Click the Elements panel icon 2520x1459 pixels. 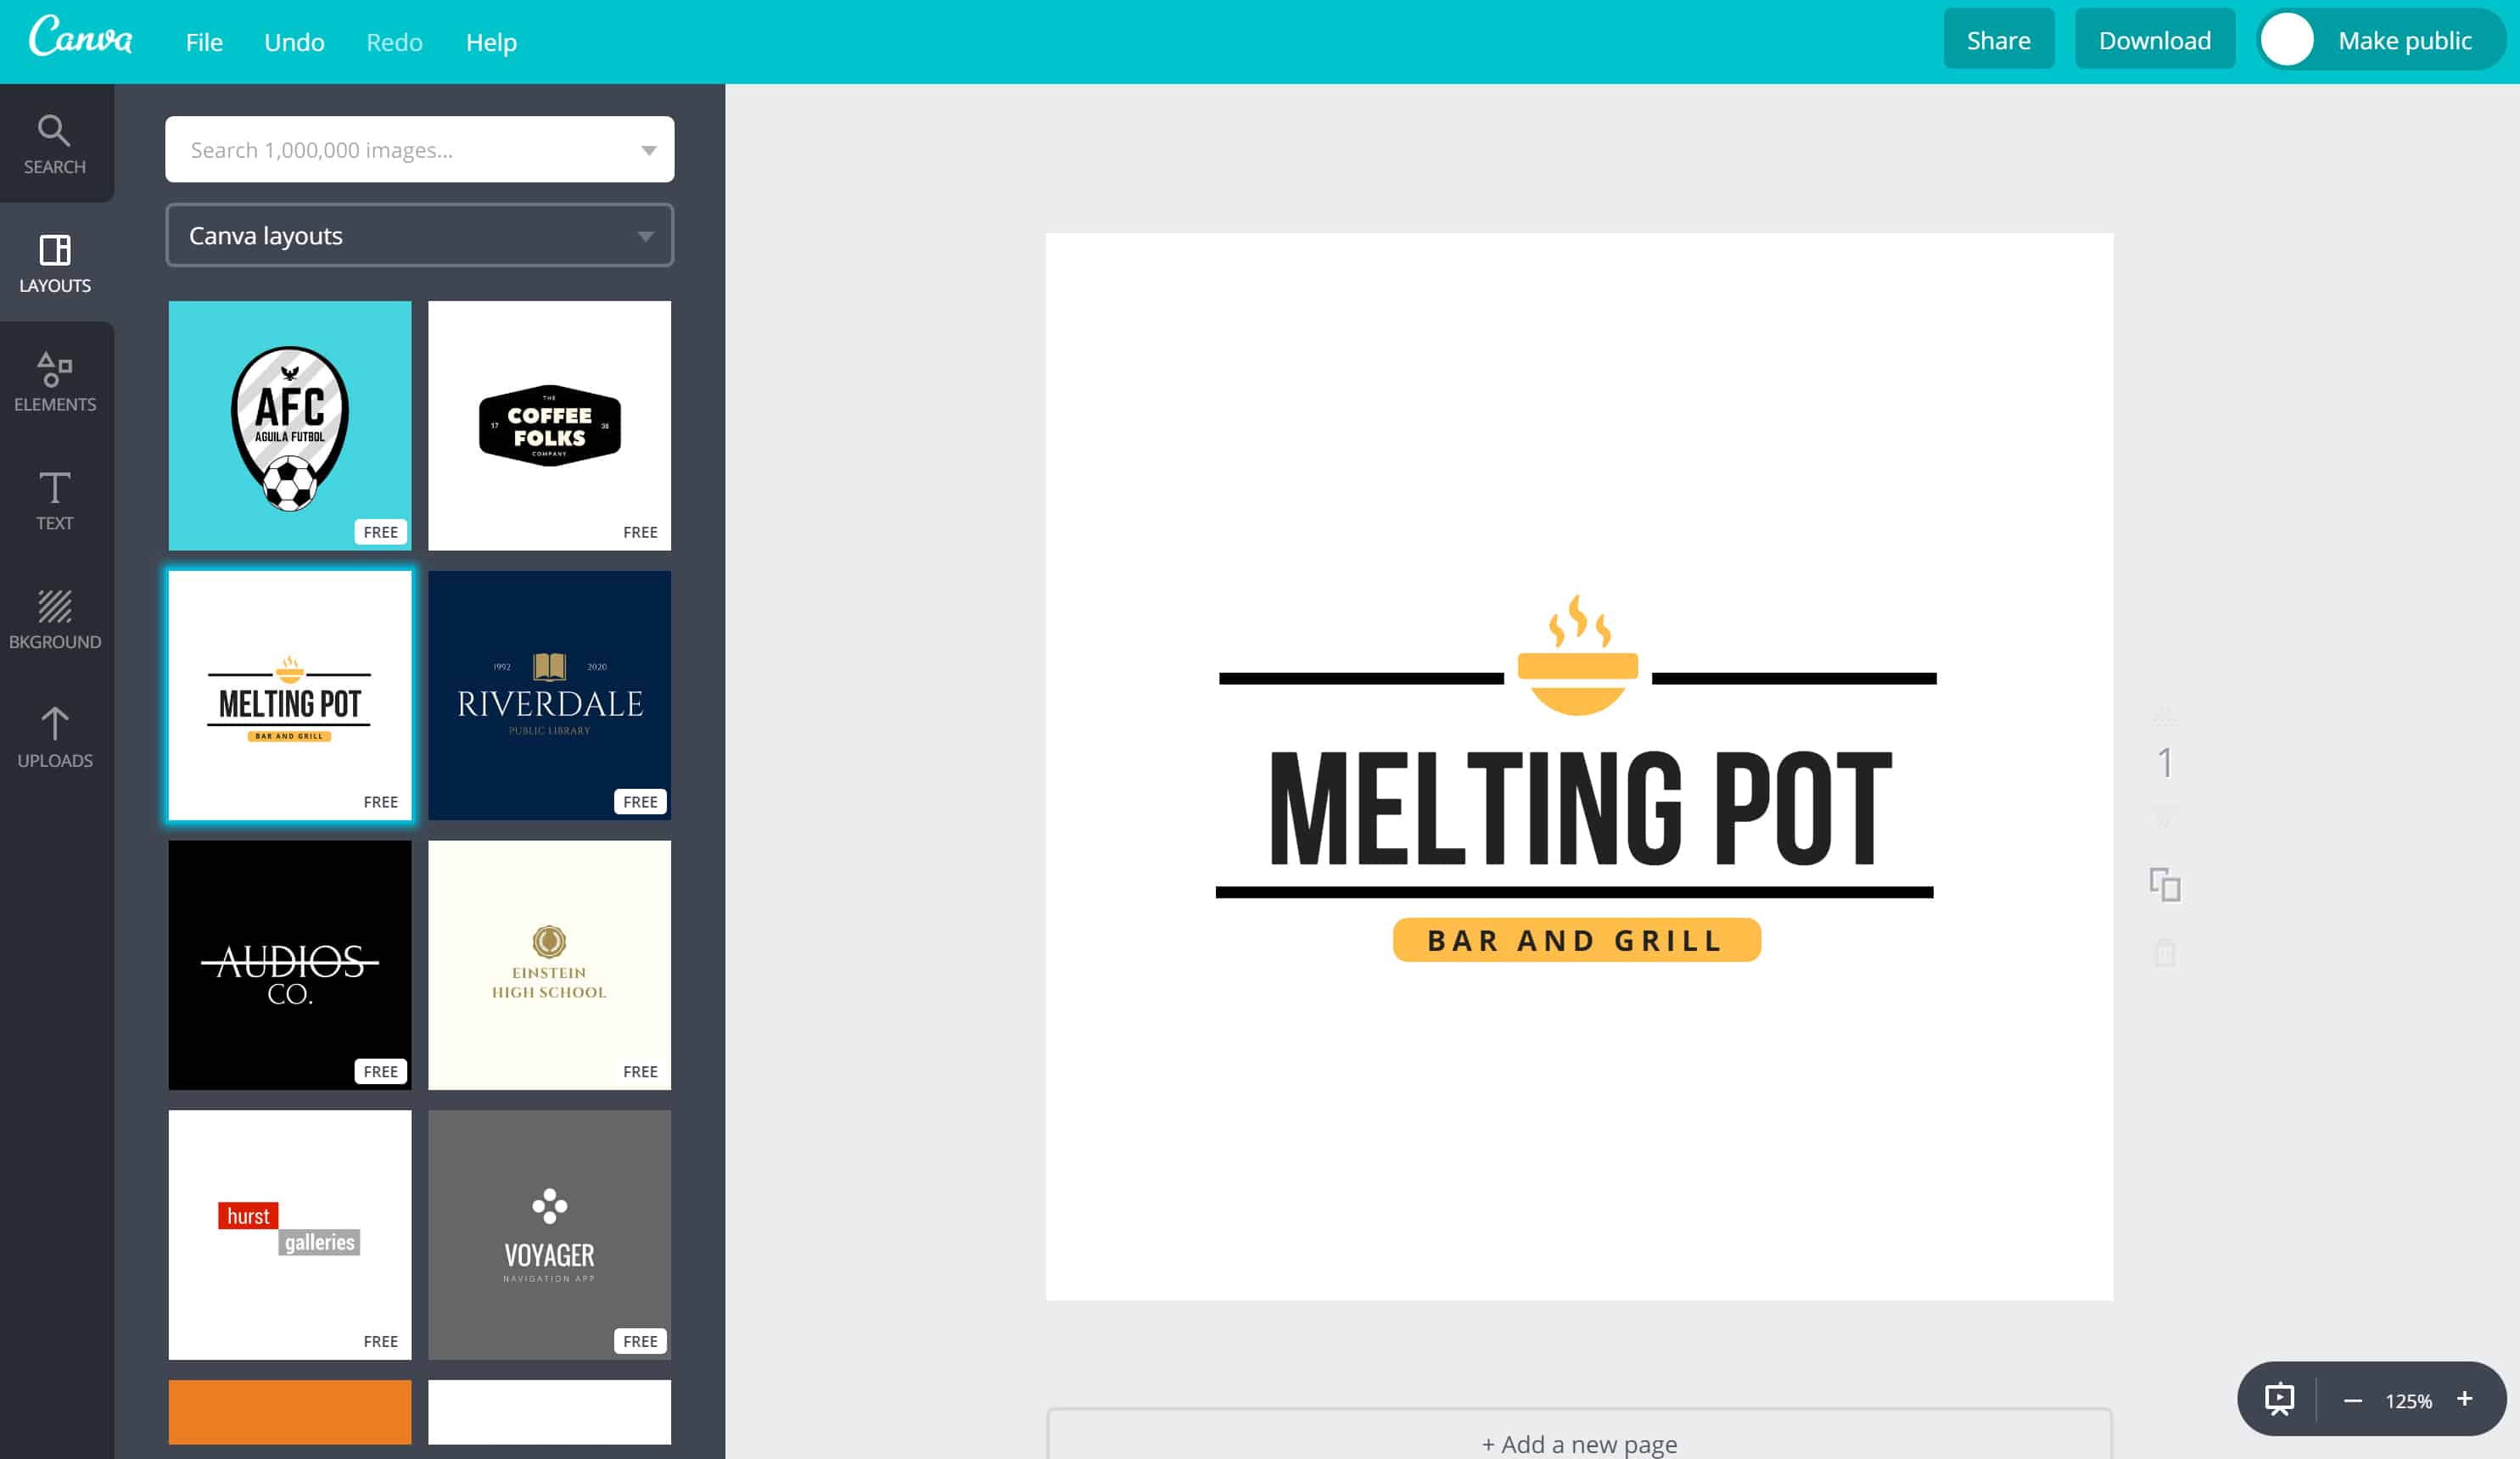[55, 378]
